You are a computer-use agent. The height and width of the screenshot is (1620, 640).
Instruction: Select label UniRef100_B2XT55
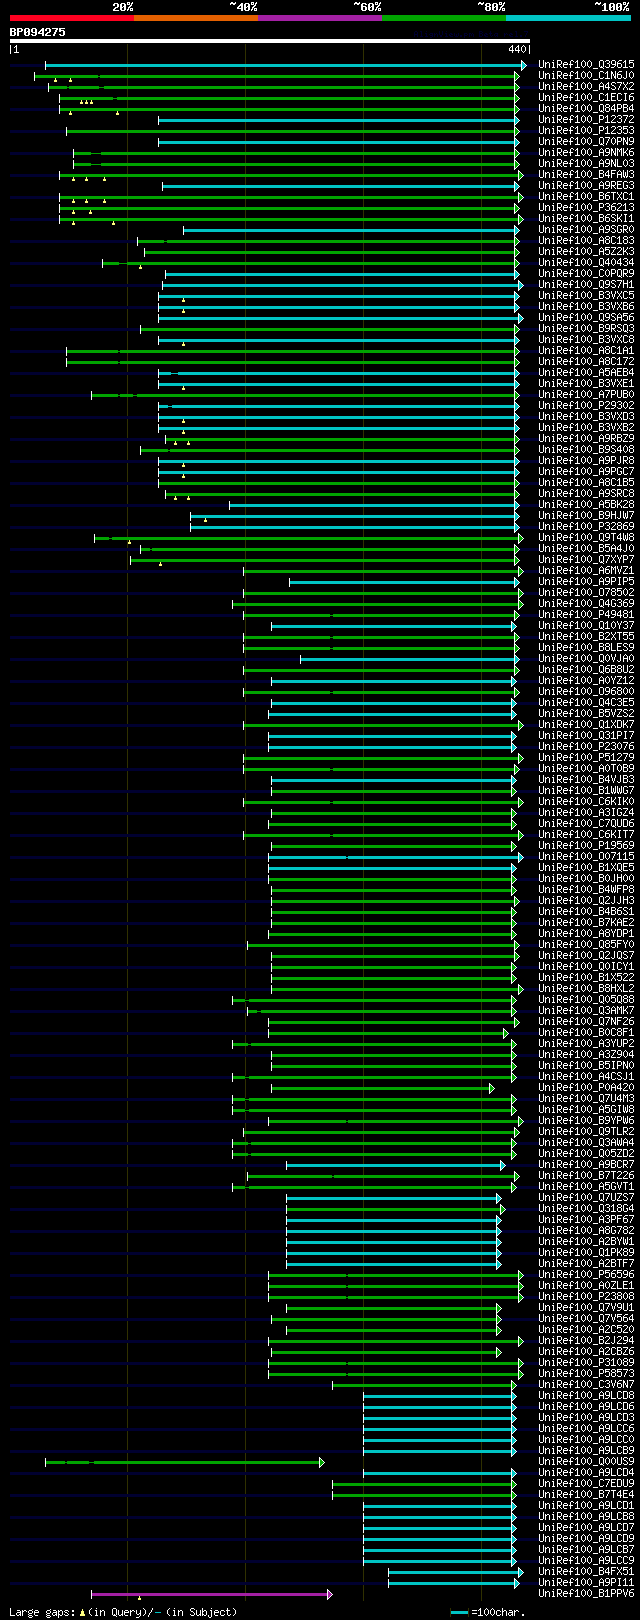(586, 636)
